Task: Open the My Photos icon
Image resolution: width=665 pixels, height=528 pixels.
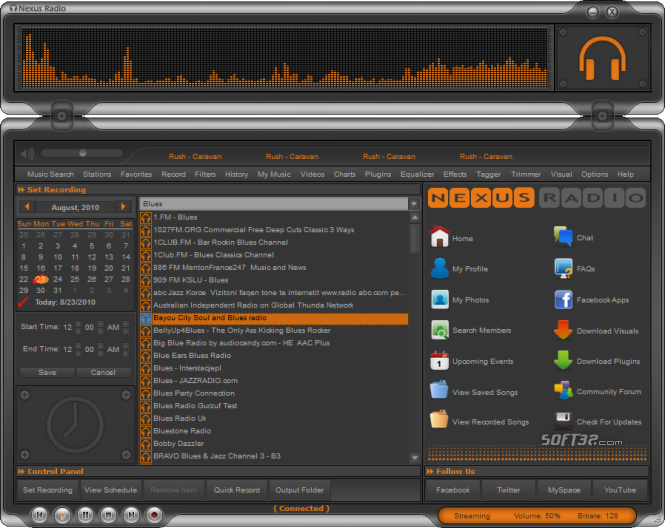Action: pyautogui.click(x=439, y=299)
